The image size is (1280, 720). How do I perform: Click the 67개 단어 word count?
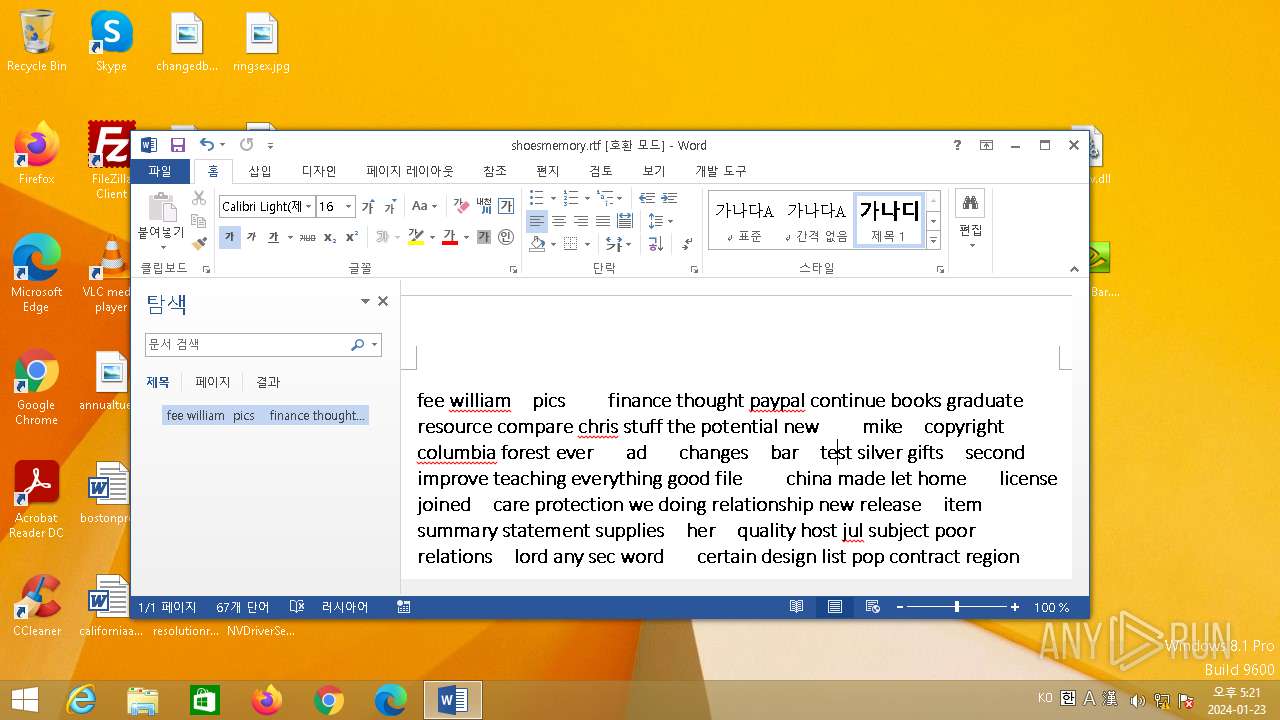[x=243, y=607]
